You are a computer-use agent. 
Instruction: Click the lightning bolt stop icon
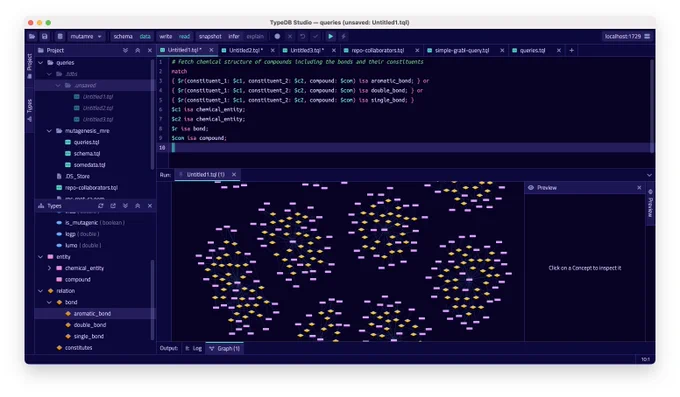pyautogui.click(x=343, y=36)
